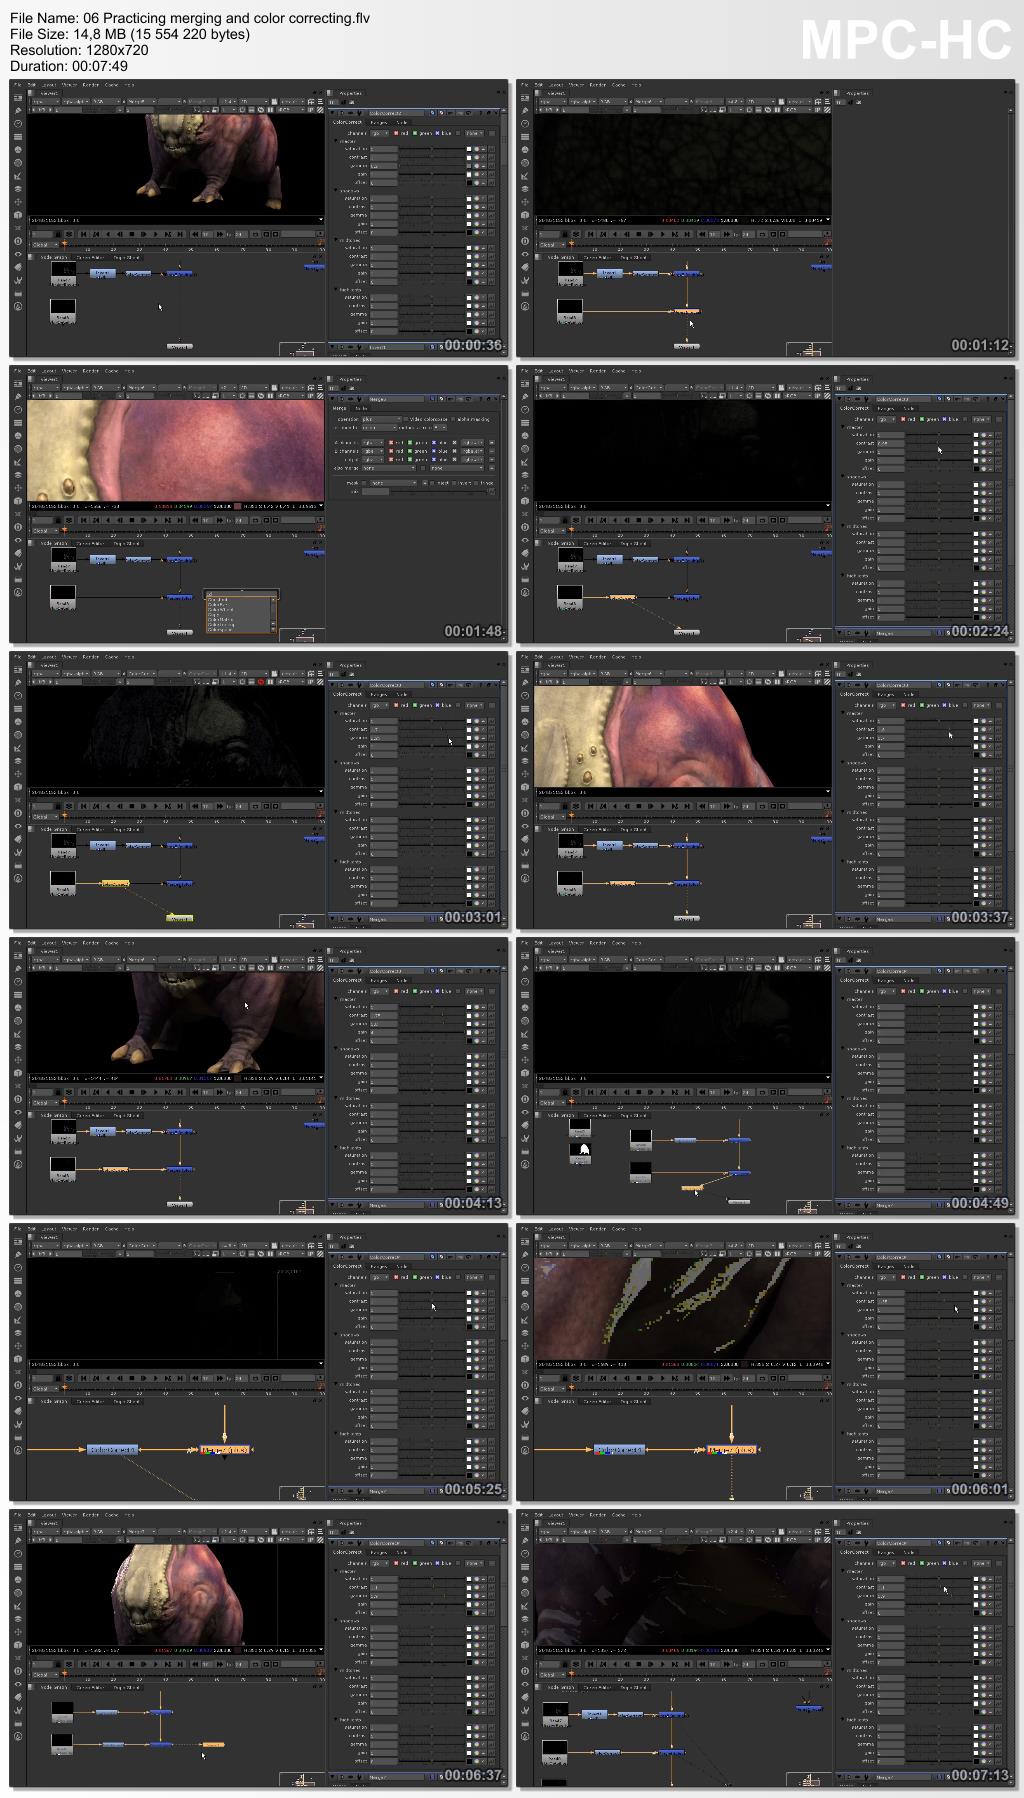Jump to first frame button in 00:00:36 frame

(83, 234)
